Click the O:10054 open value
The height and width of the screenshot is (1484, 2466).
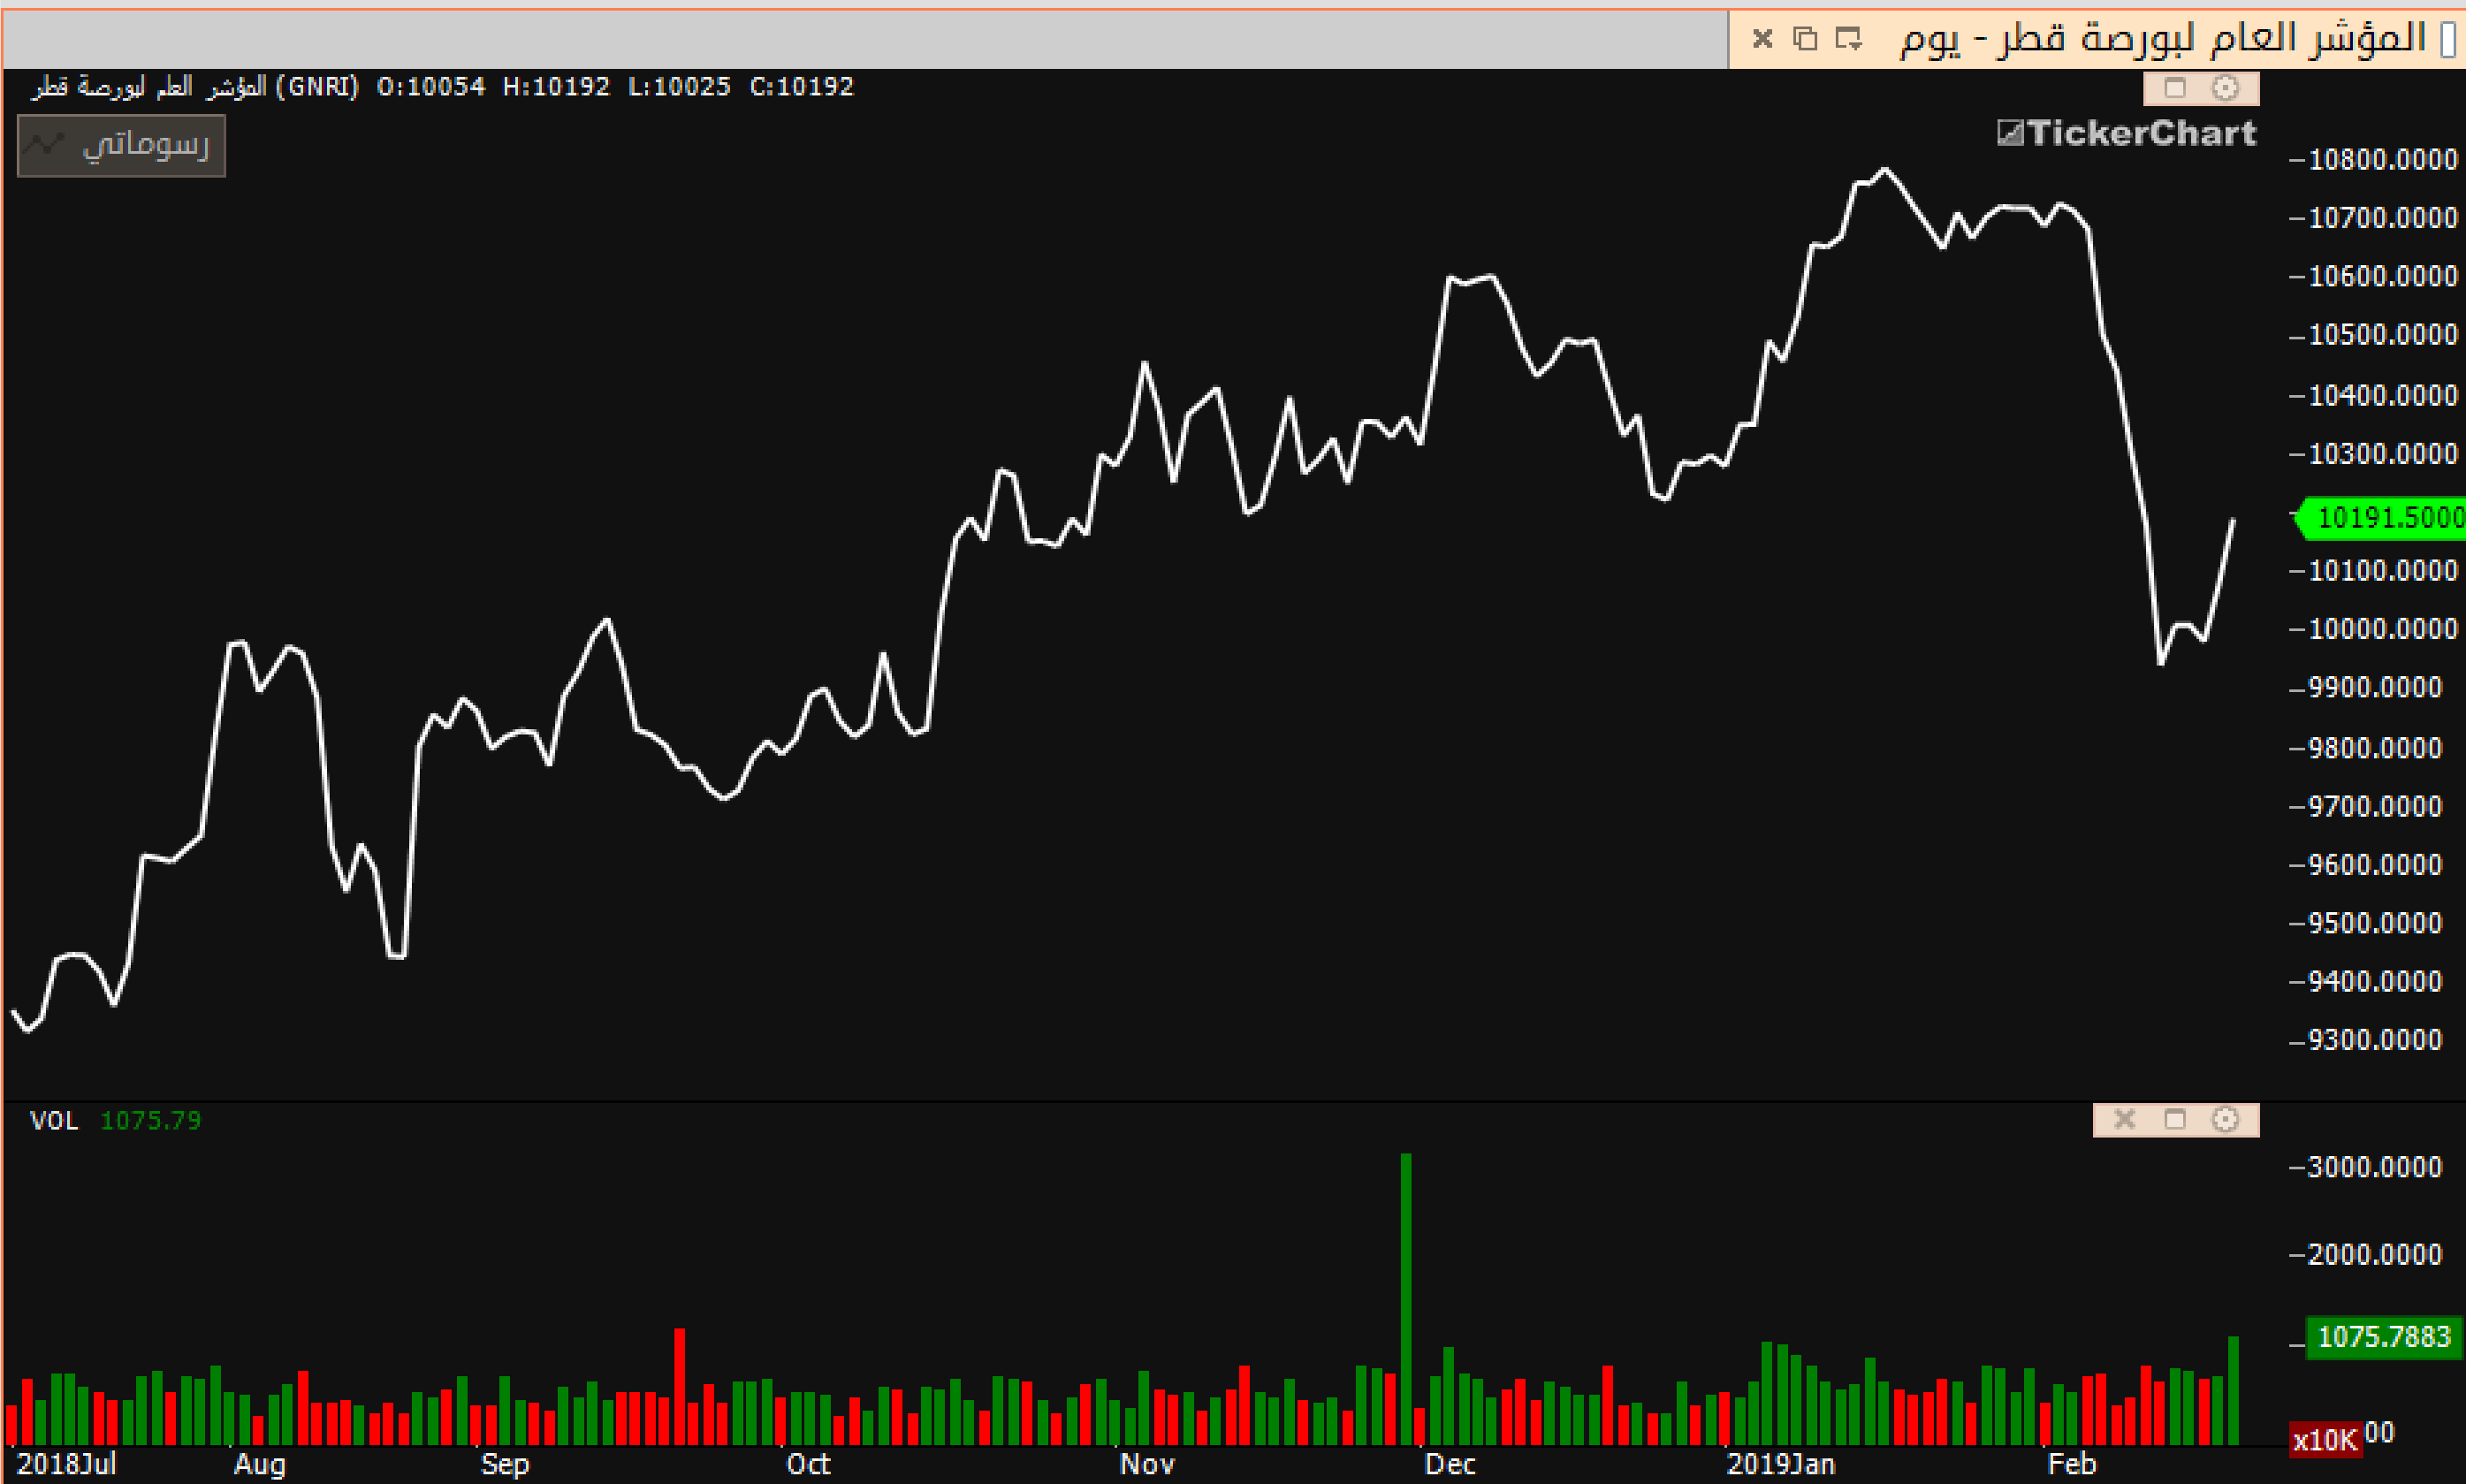[431, 87]
